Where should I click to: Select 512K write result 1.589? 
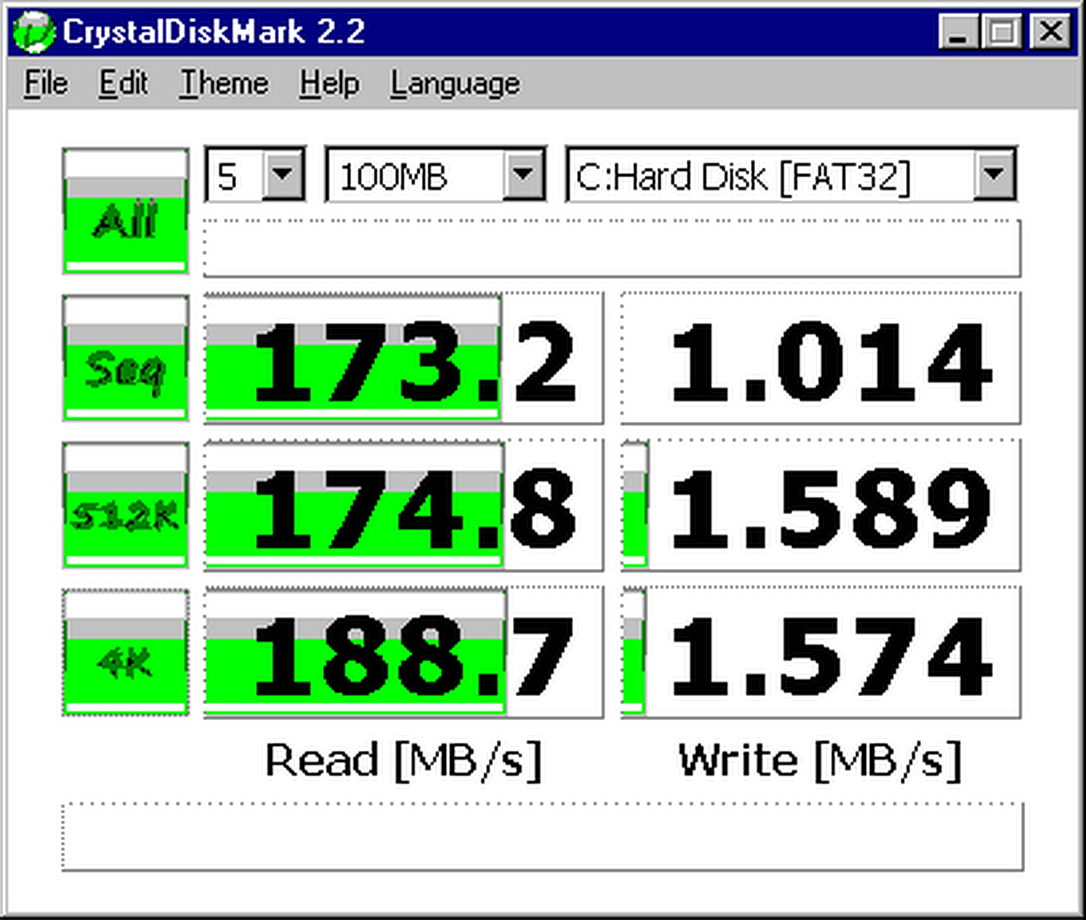tap(821, 506)
